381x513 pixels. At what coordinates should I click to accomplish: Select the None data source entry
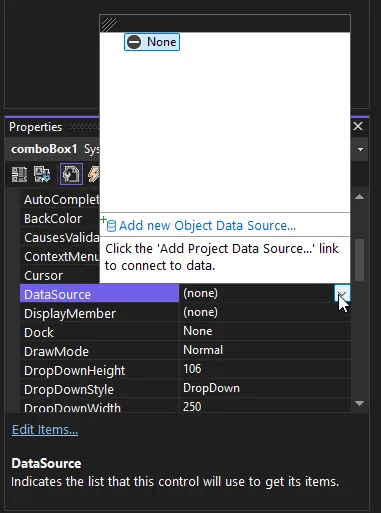click(152, 42)
